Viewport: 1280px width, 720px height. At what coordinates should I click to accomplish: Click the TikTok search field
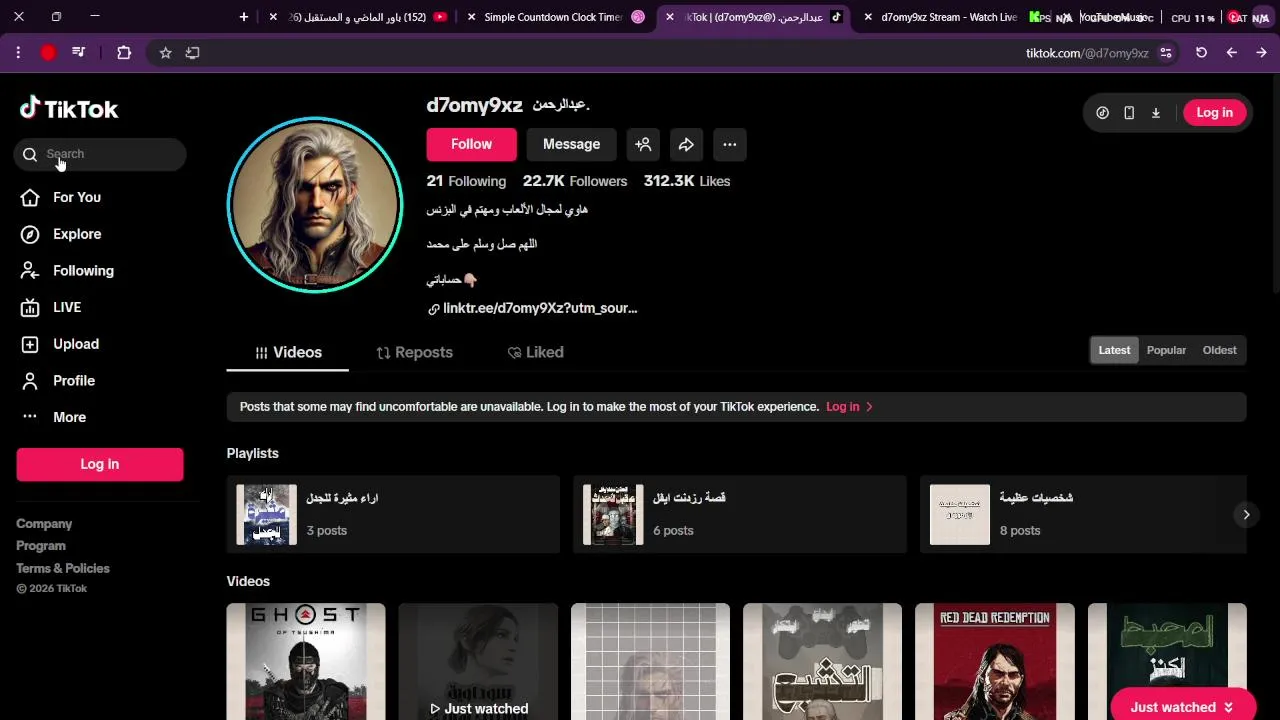pyautogui.click(x=100, y=154)
